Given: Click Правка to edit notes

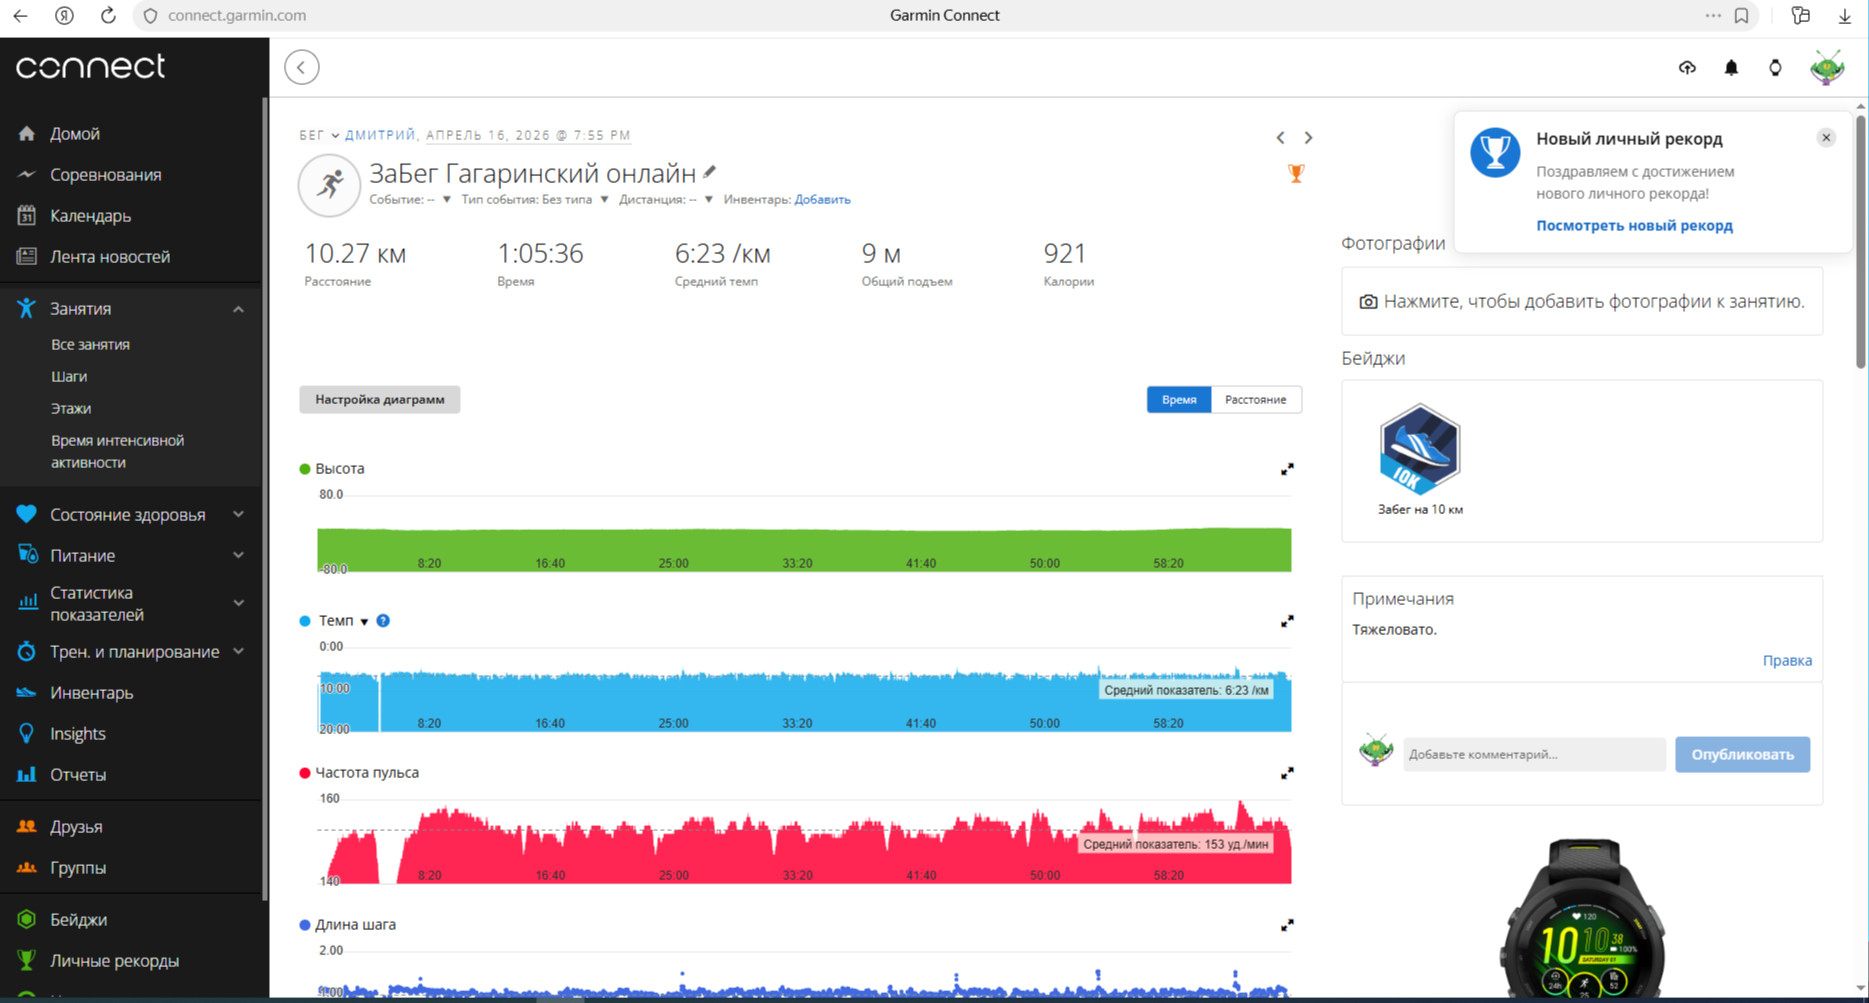Looking at the screenshot, I should [x=1787, y=660].
